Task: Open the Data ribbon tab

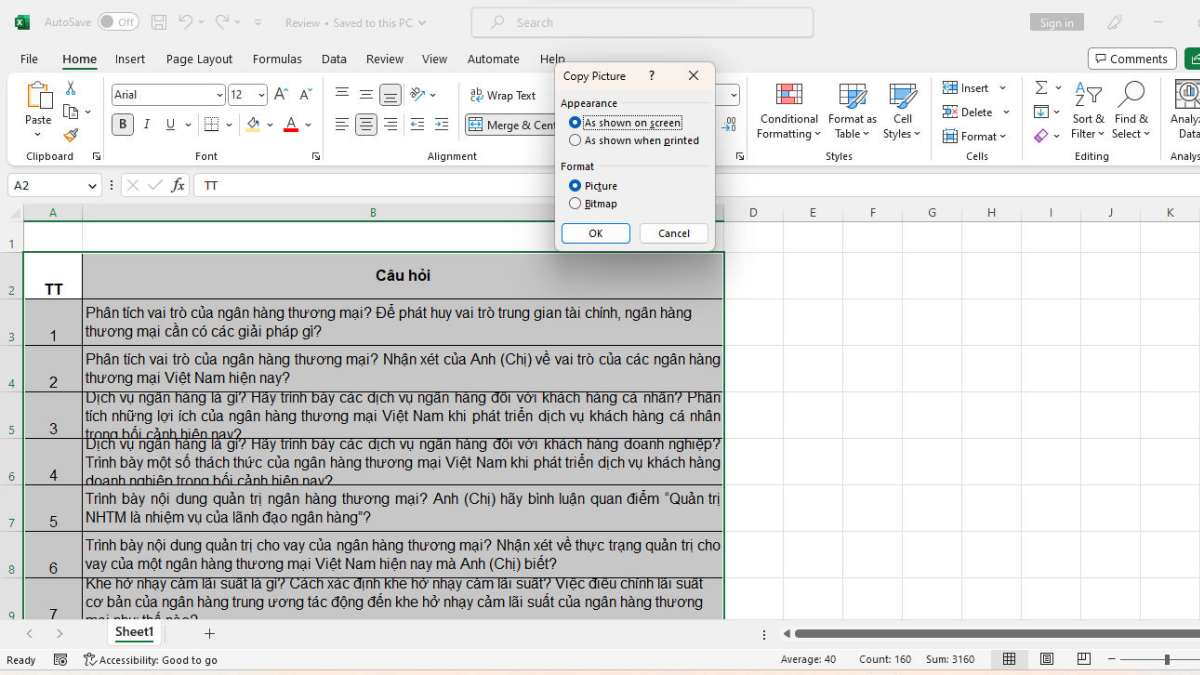Action: (x=334, y=59)
